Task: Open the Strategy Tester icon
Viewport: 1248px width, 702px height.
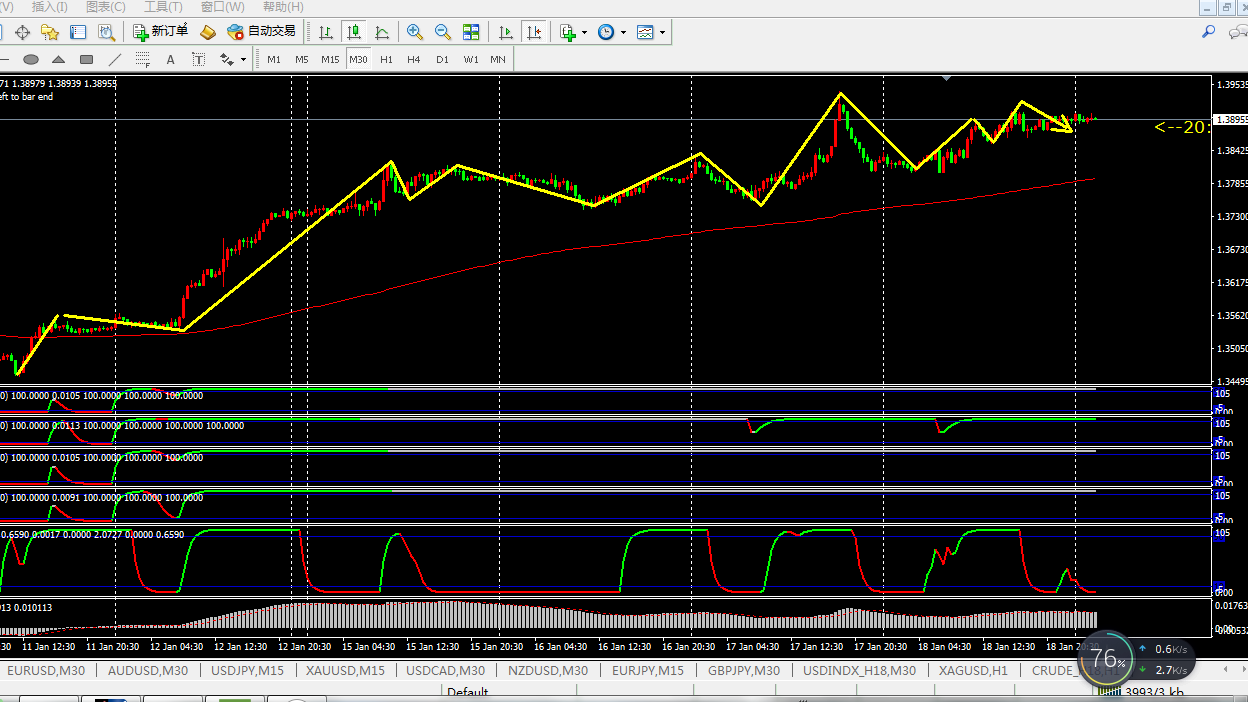Action: coord(106,32)
